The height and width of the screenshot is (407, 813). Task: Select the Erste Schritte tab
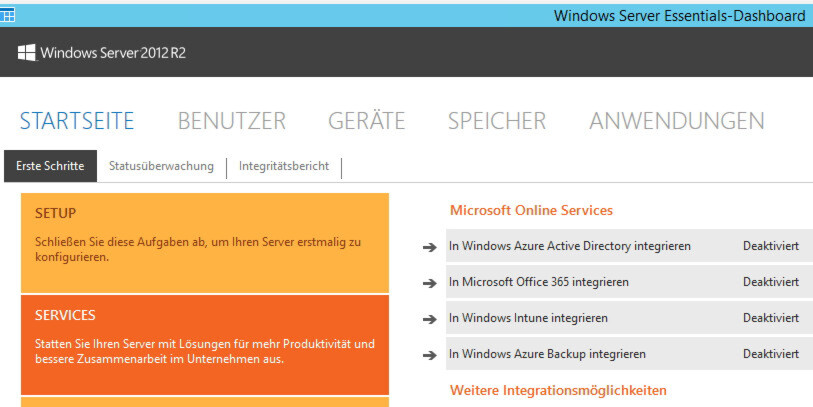click(x=50, y=166)
